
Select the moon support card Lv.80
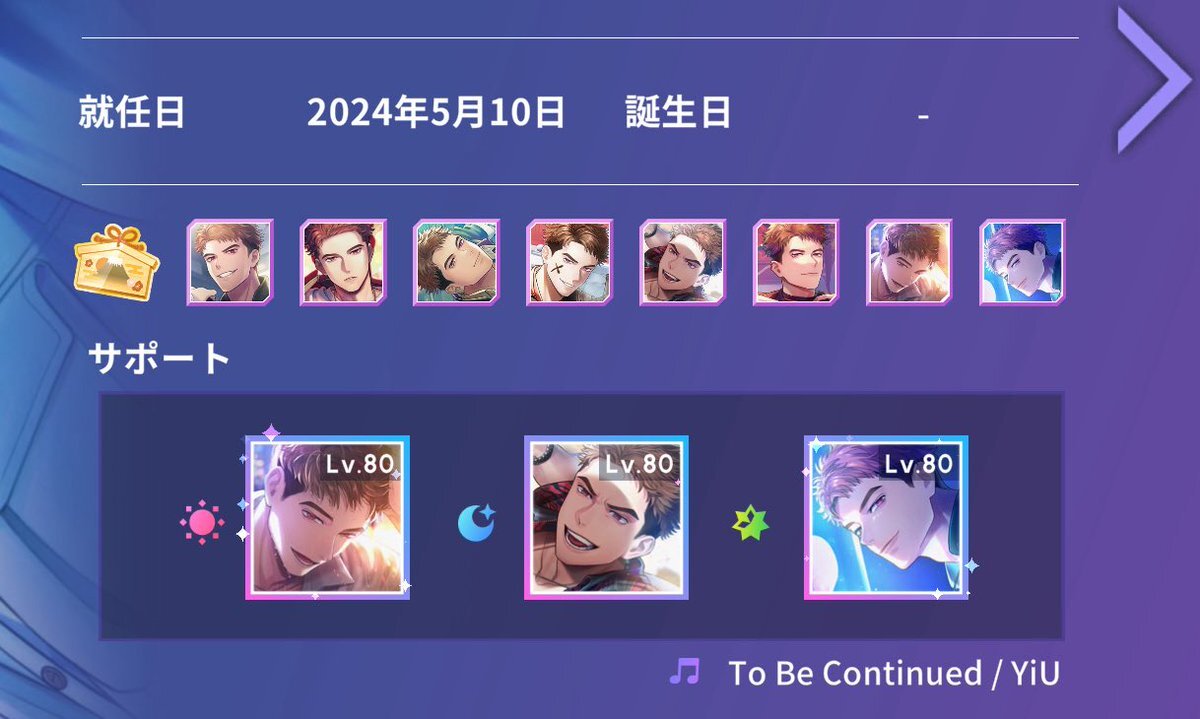[606, 517]
